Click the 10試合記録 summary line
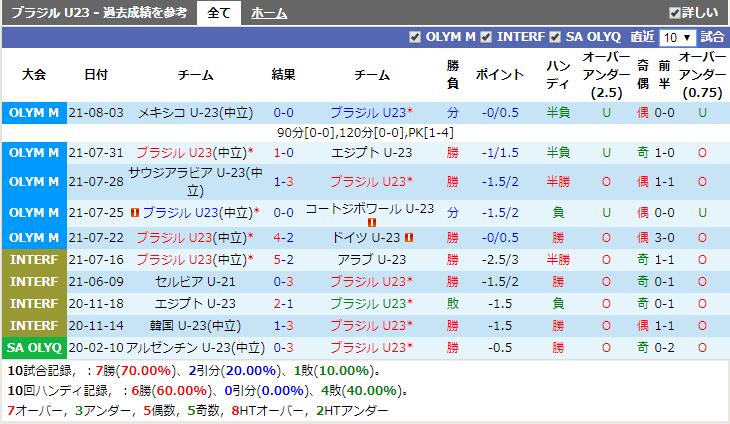Screen dimensions: 730x424 point(195,371)
